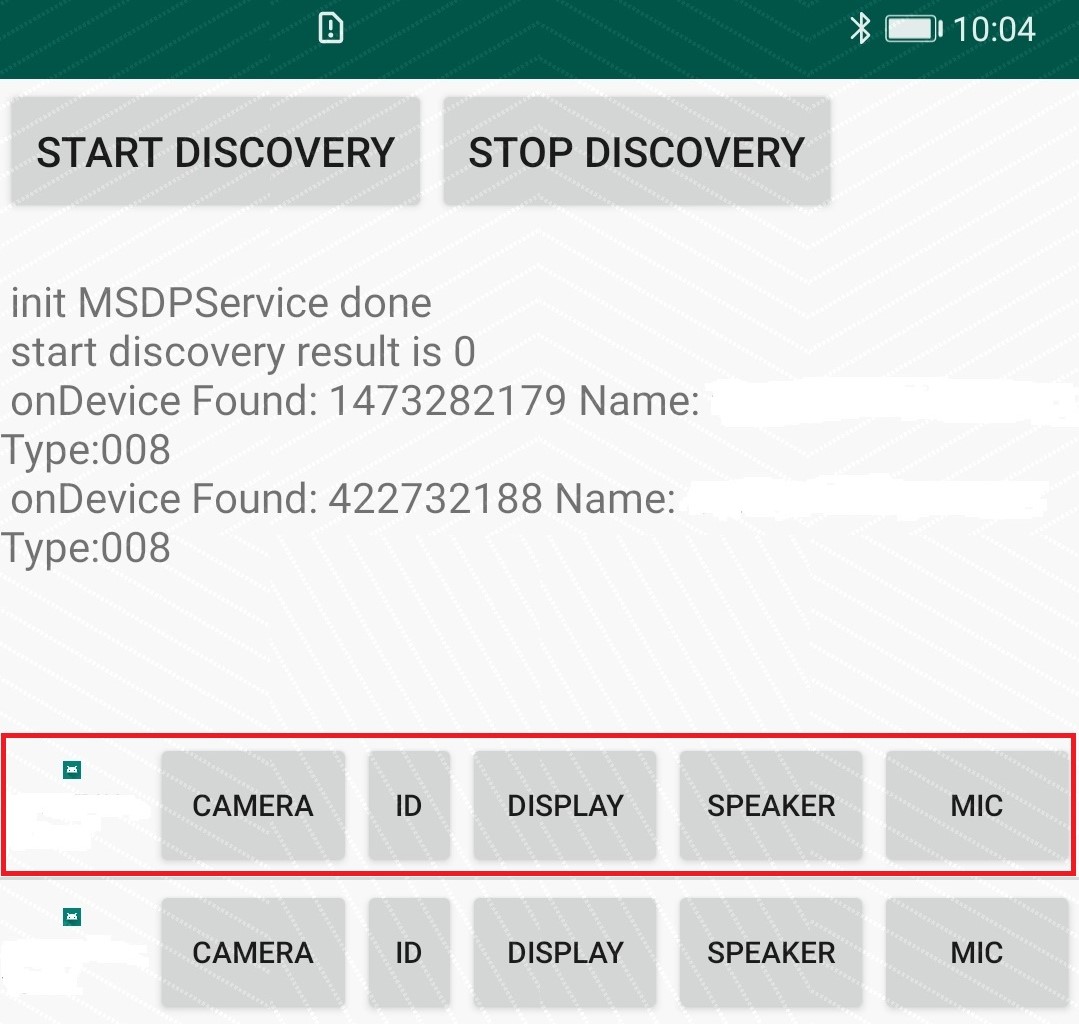
Task: Enable MIC in the first device row
Action: coord(976,805)
